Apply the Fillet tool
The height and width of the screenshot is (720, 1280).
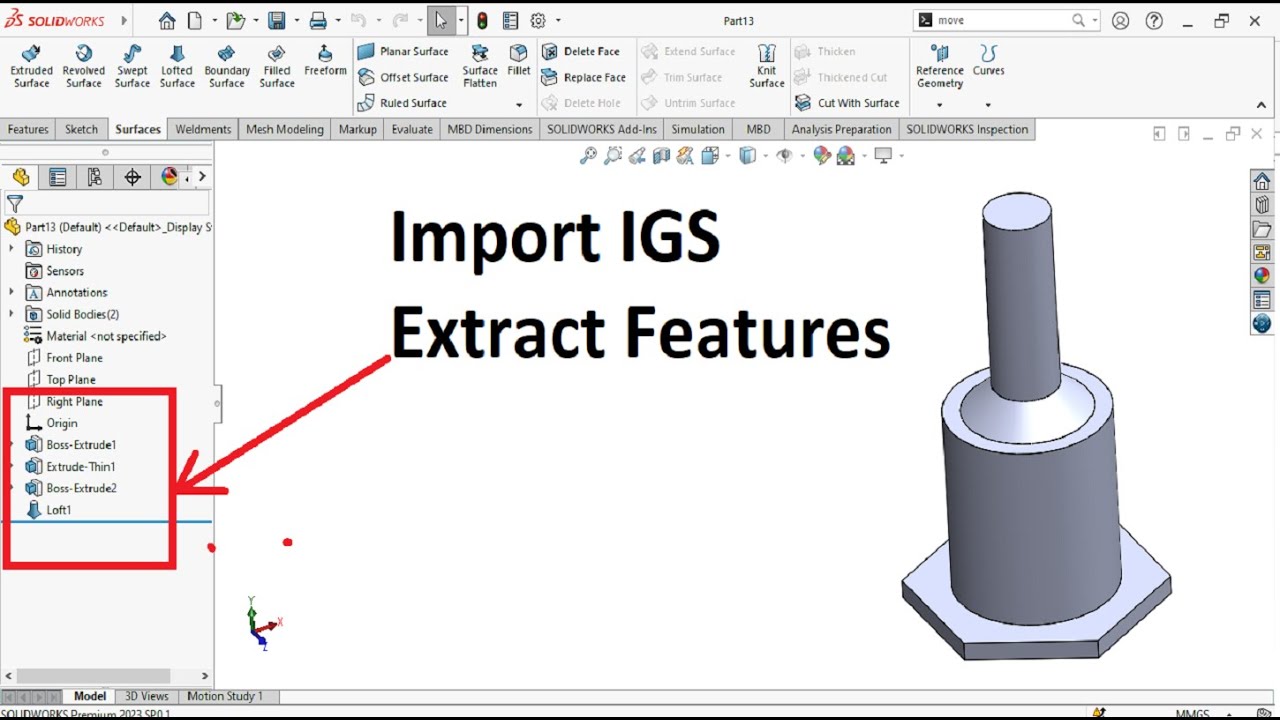click(x=519, y=61)
